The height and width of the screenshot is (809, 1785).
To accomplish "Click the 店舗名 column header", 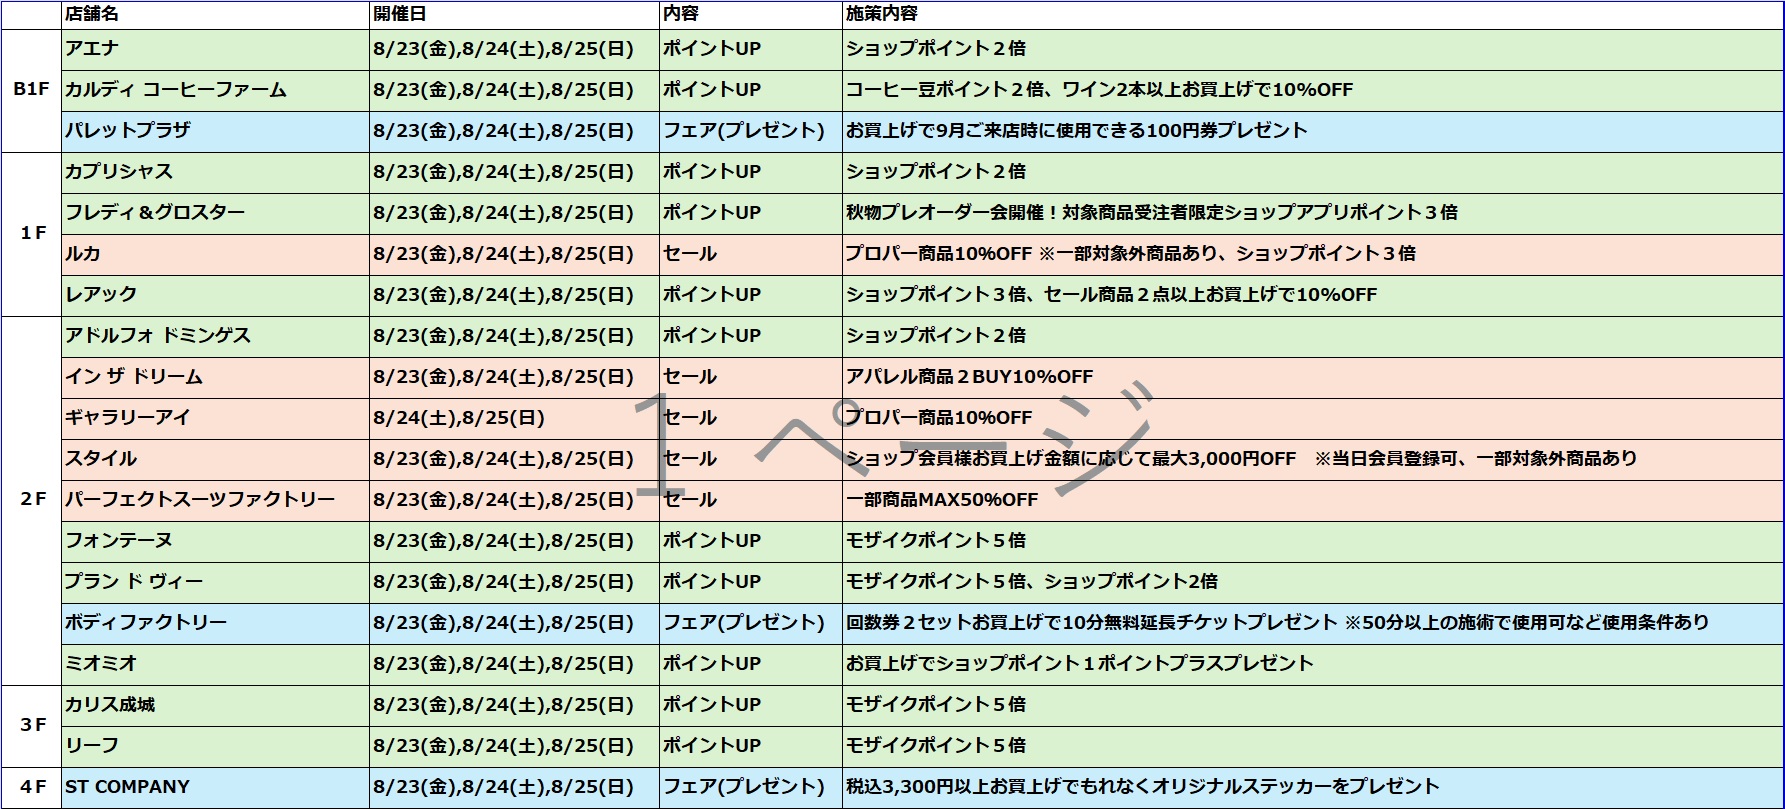I will tap(215, 14).
